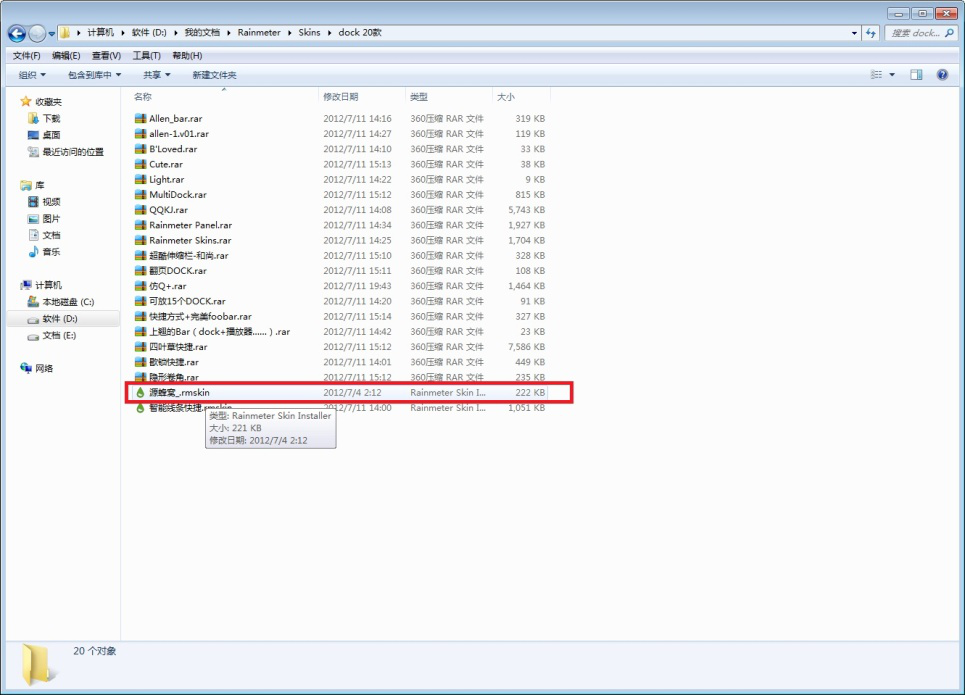
Task: Expand the 共享 toolbar dropdown
Action: point(156,75)
